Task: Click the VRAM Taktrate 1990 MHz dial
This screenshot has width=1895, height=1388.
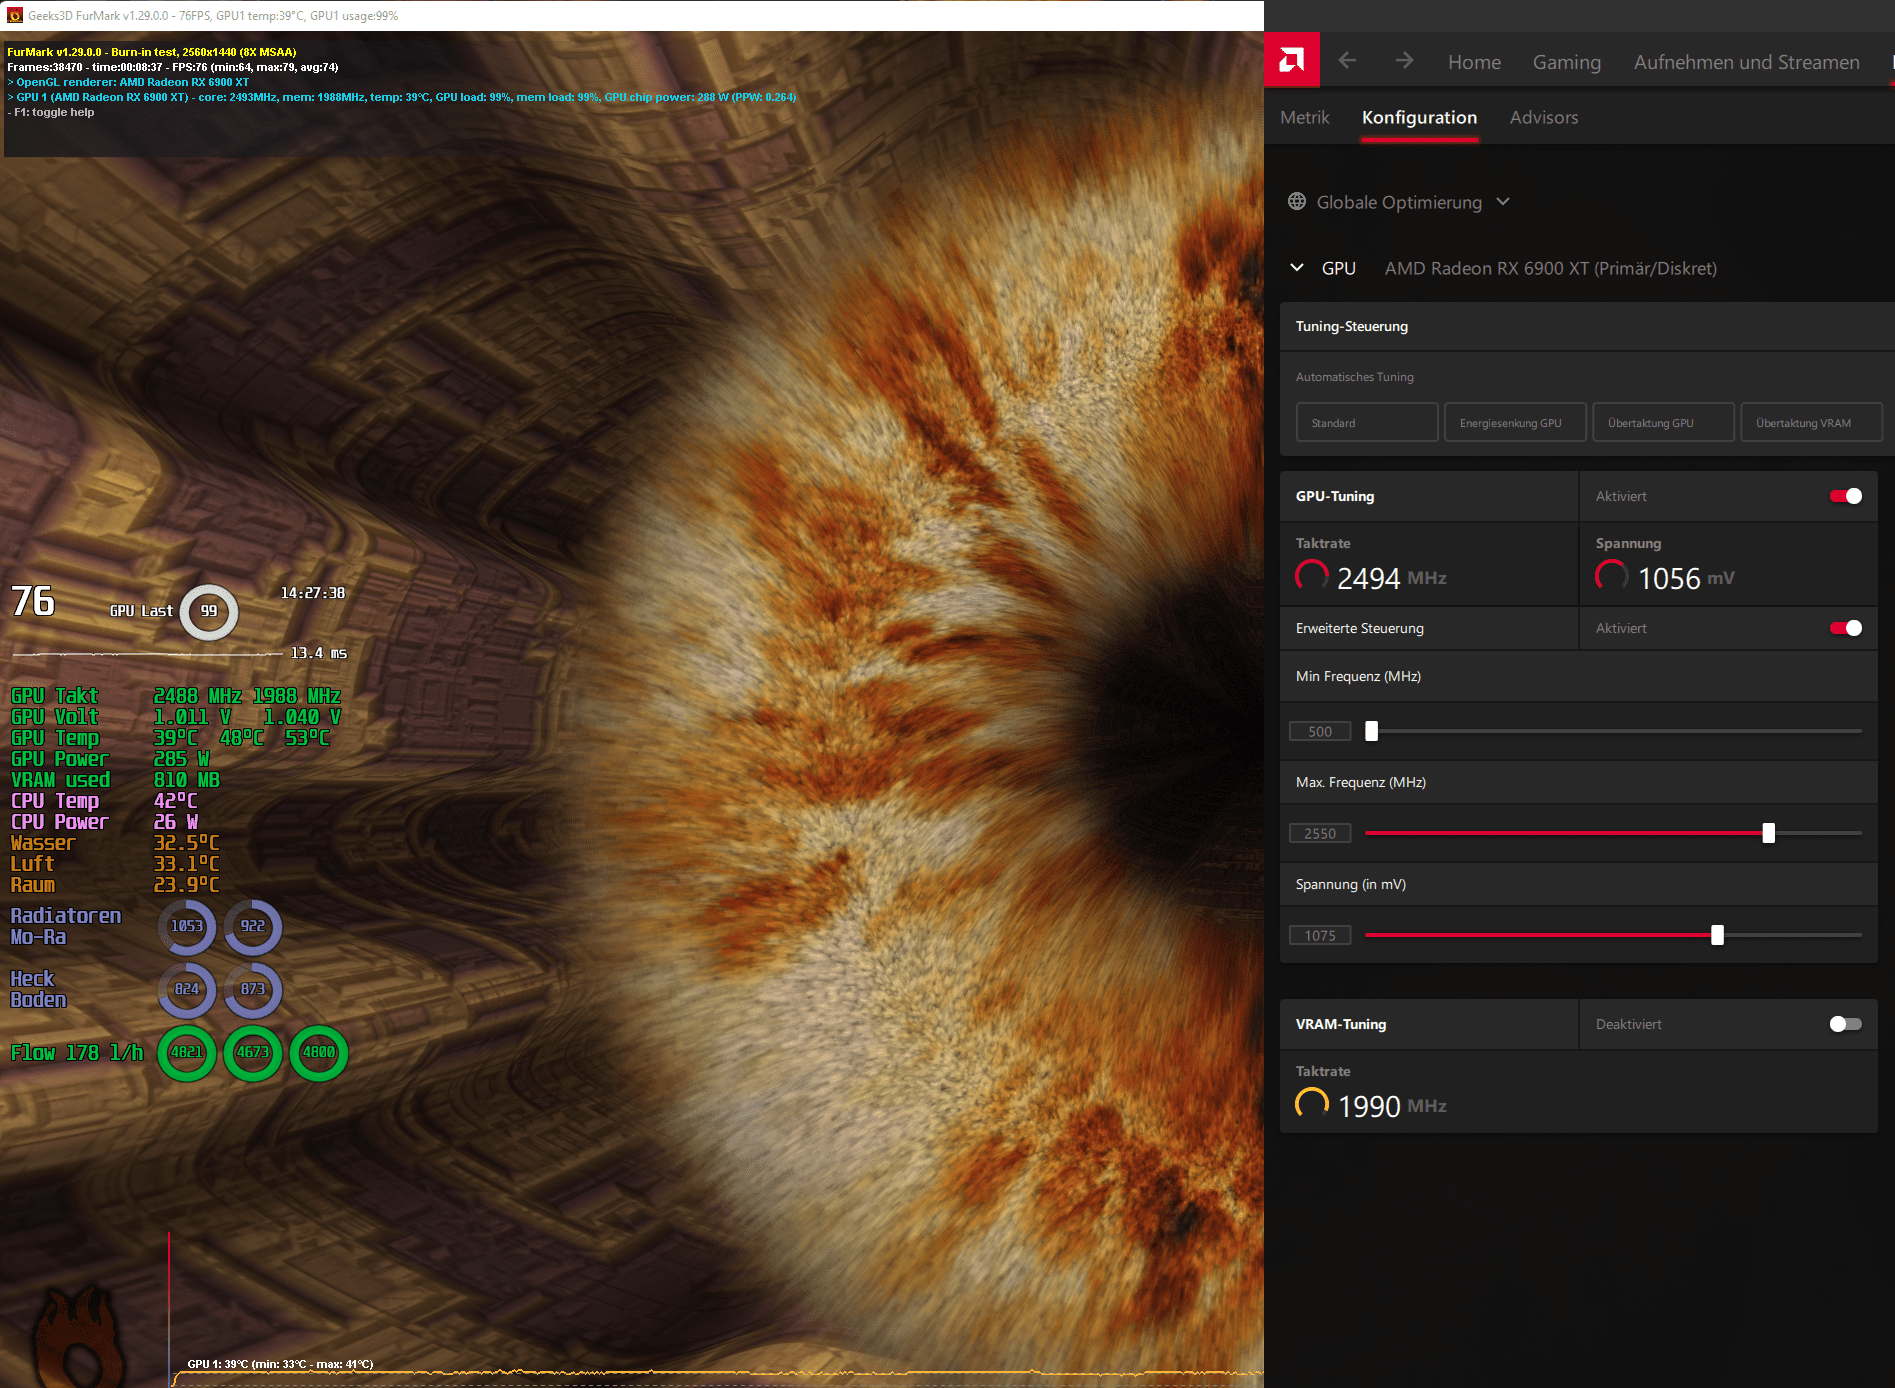Action: [1312, 1104]
